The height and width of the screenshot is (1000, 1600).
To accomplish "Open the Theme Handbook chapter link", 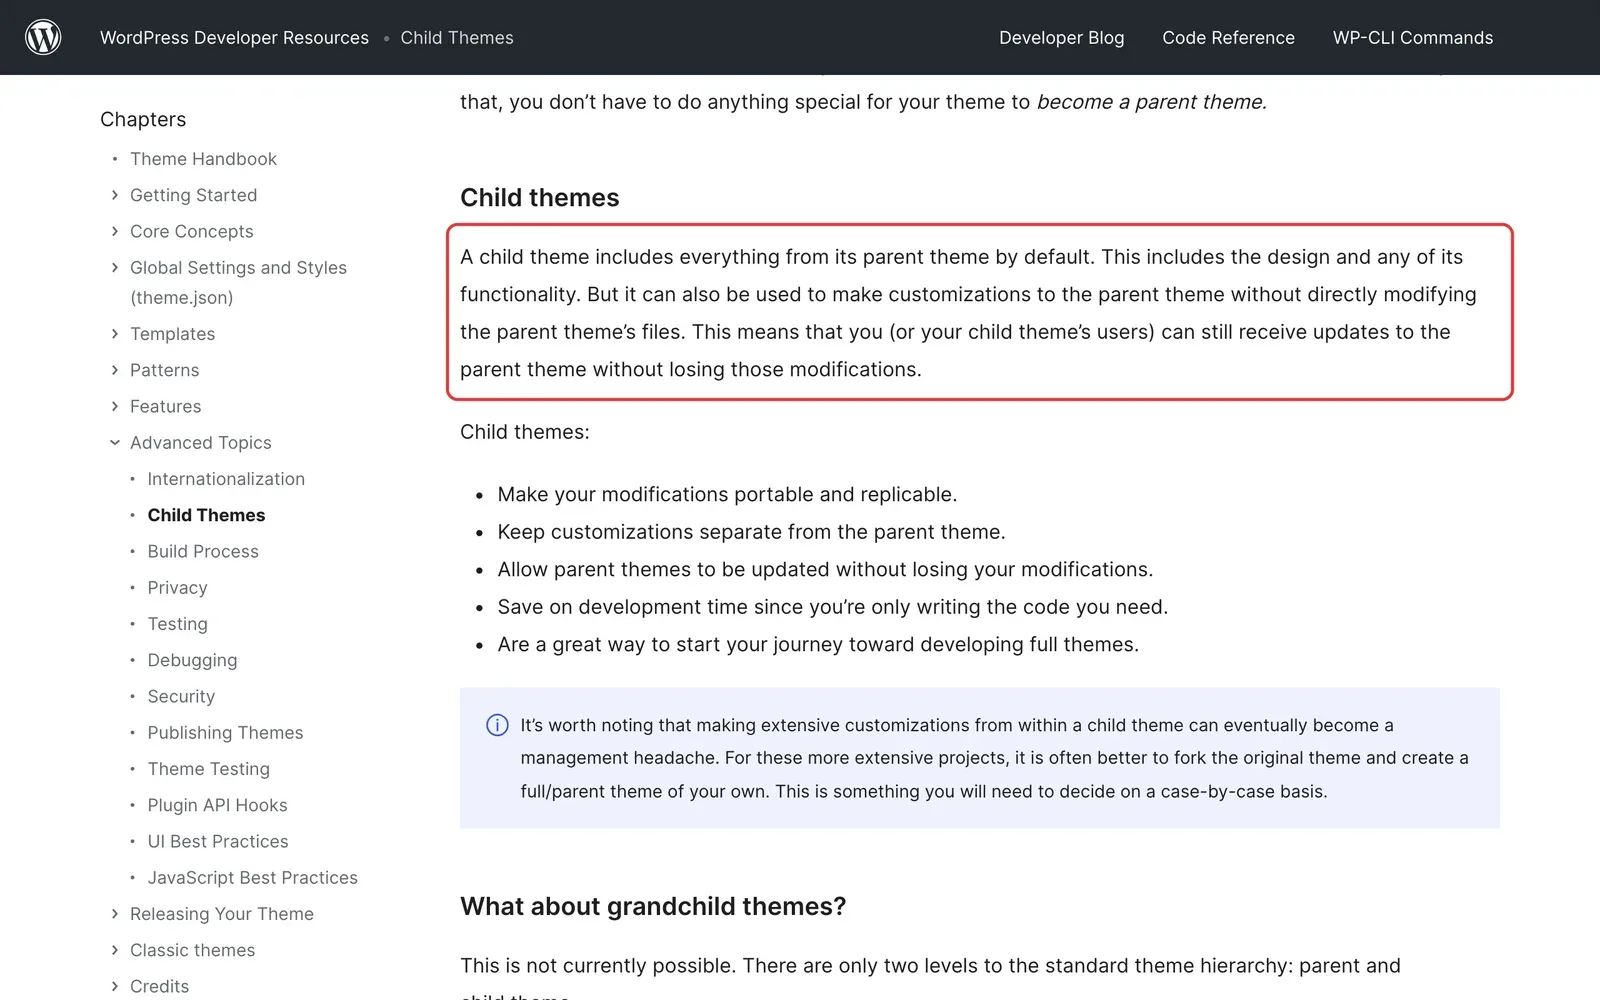I will (x=203, y=159).
